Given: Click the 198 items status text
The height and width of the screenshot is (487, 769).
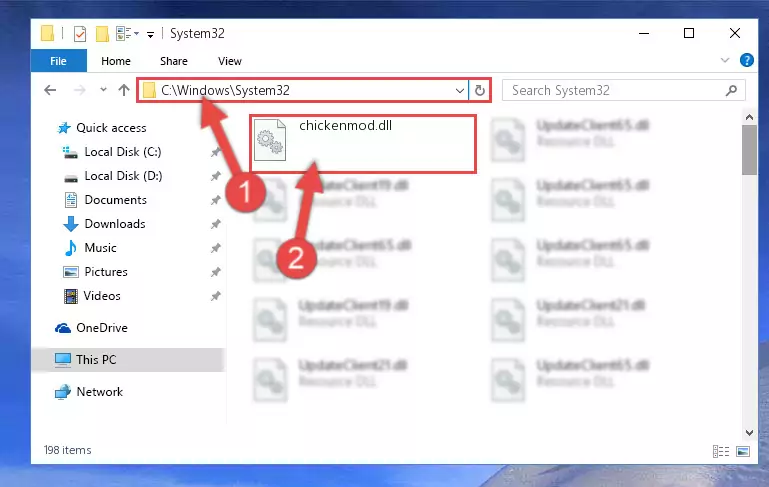Looking at the screenshot, I should [x=67, y=450].
